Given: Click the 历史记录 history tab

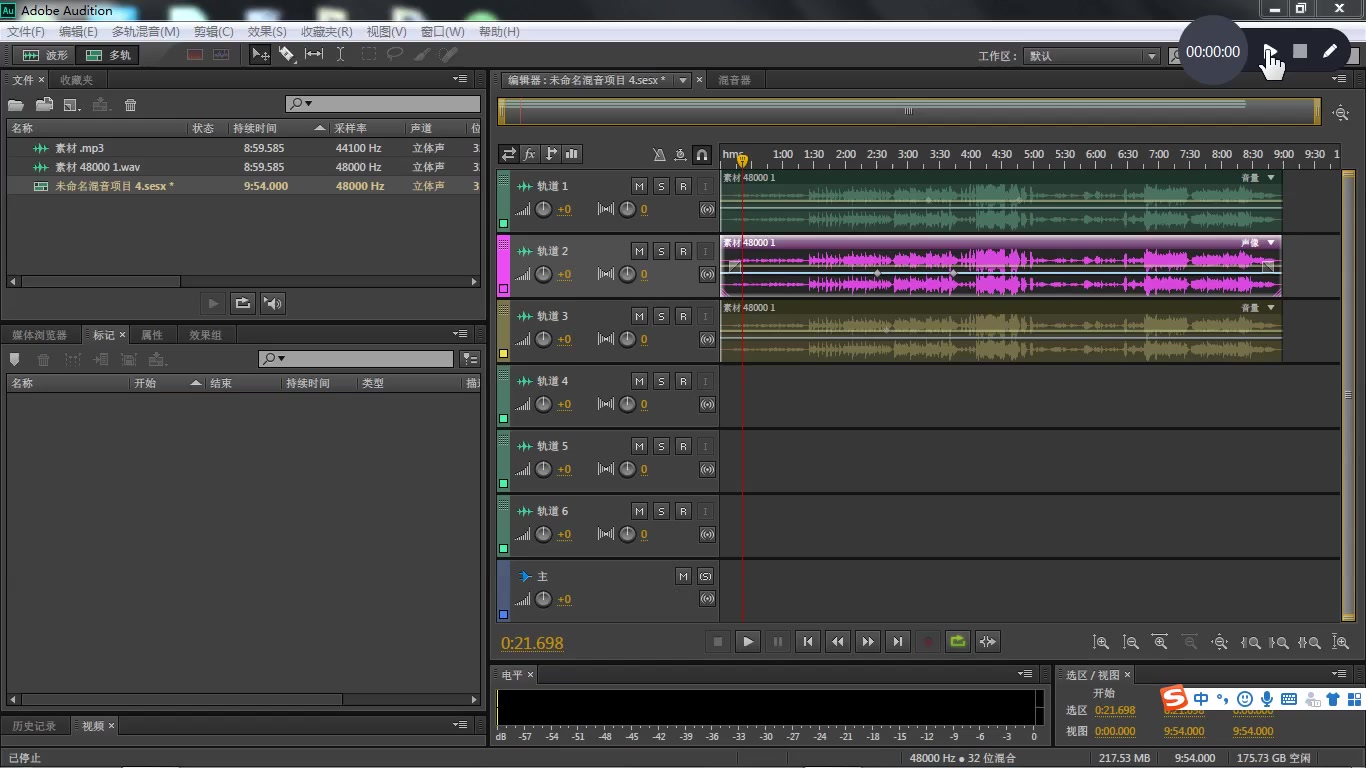Looking at the screenshot, I should (x=34, y=726).
